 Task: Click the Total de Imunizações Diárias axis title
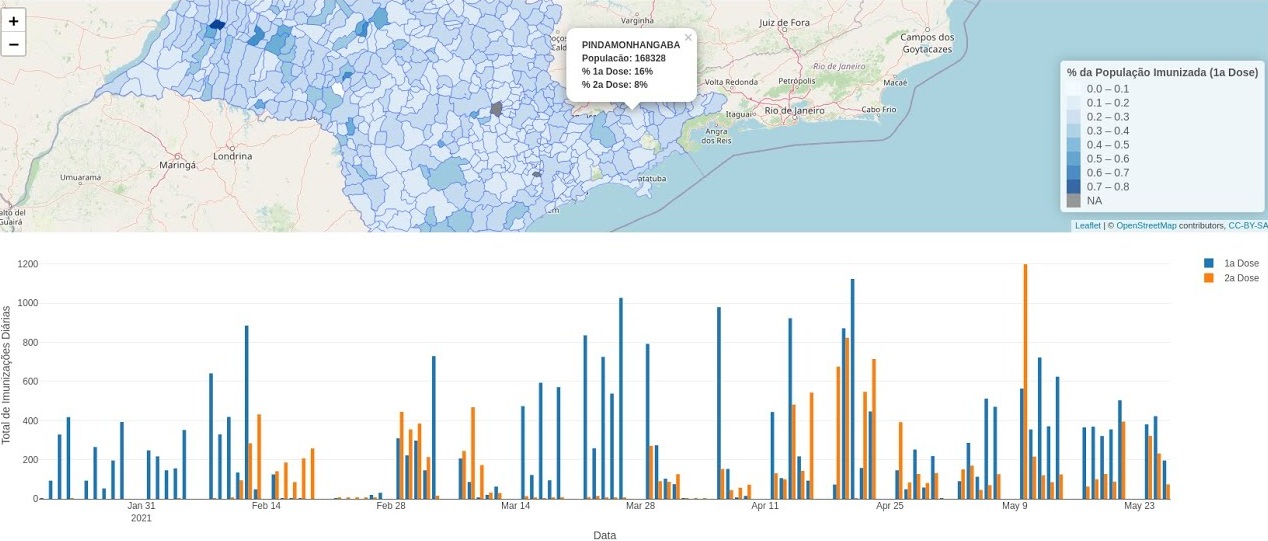point(7,375)
